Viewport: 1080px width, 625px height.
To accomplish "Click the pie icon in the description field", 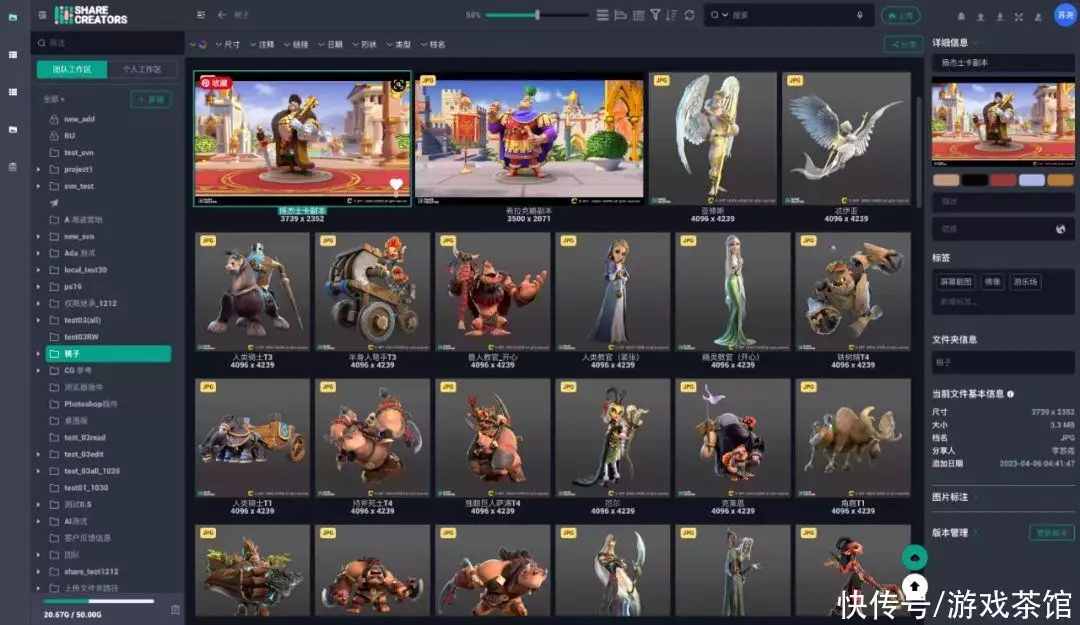I will pyautogui.click(x=1061, y=229).
